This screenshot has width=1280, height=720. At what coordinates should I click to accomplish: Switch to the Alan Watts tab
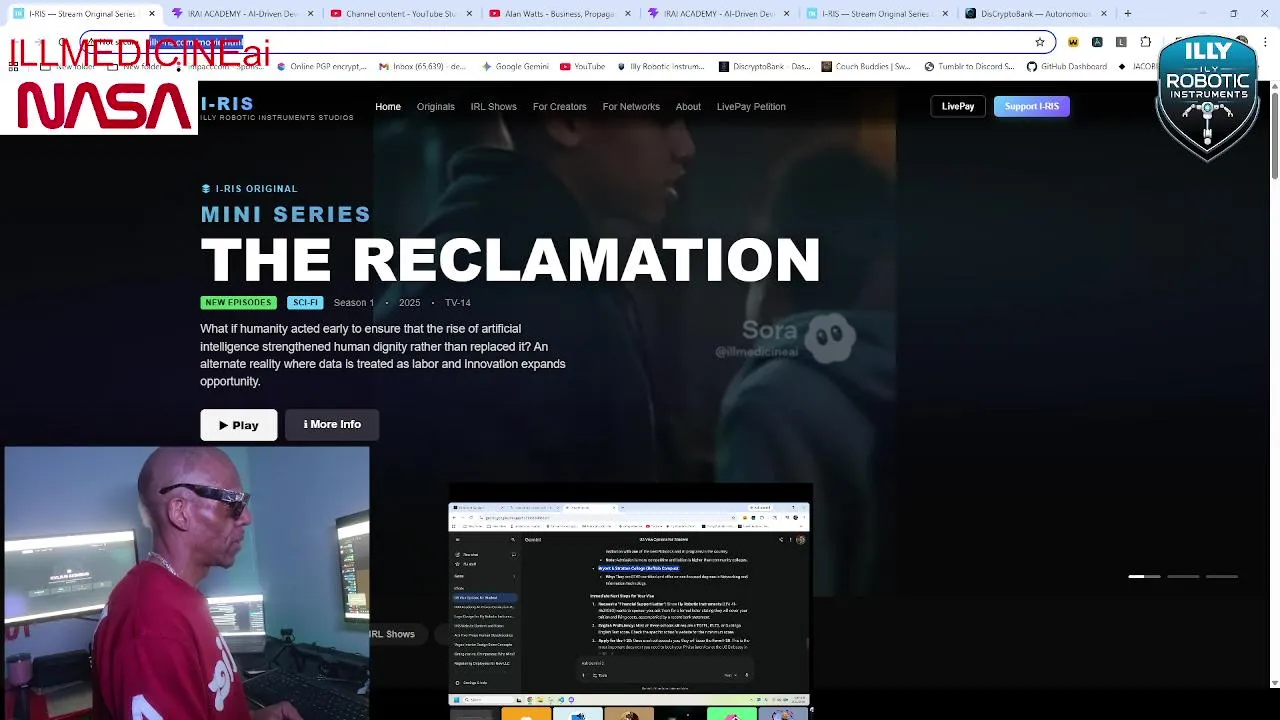[x=560, y=14]
